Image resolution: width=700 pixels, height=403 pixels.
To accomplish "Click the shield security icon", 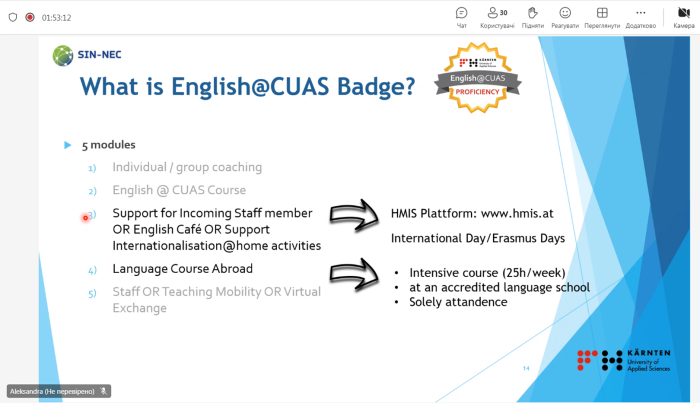I will 12,17.
